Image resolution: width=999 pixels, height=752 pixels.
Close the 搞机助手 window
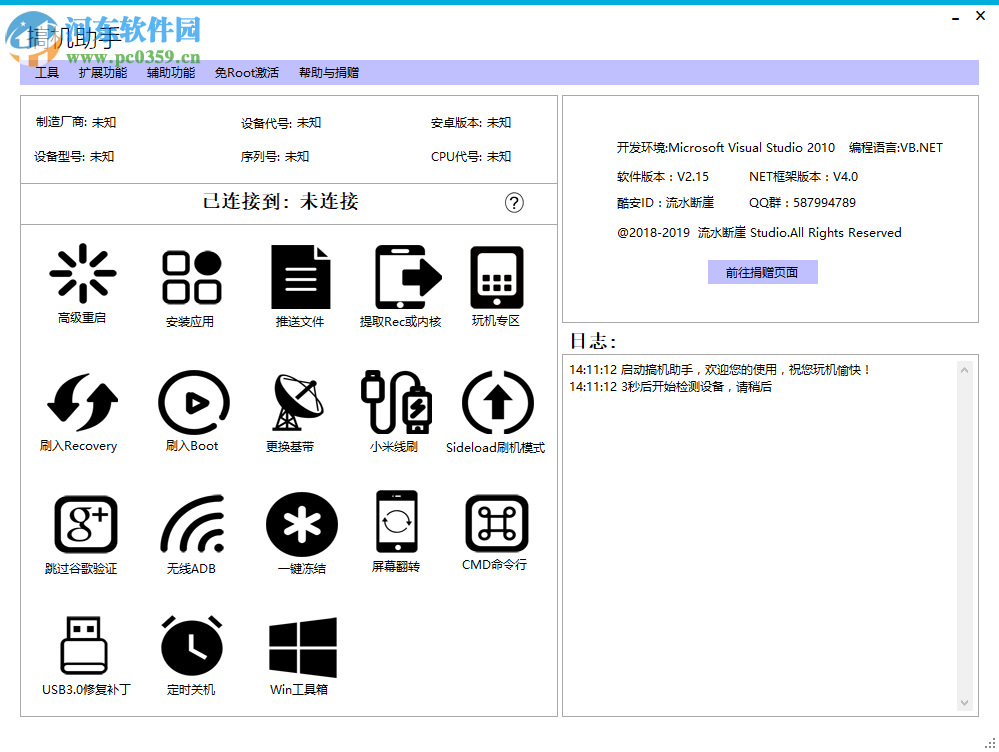pos(981,16)
